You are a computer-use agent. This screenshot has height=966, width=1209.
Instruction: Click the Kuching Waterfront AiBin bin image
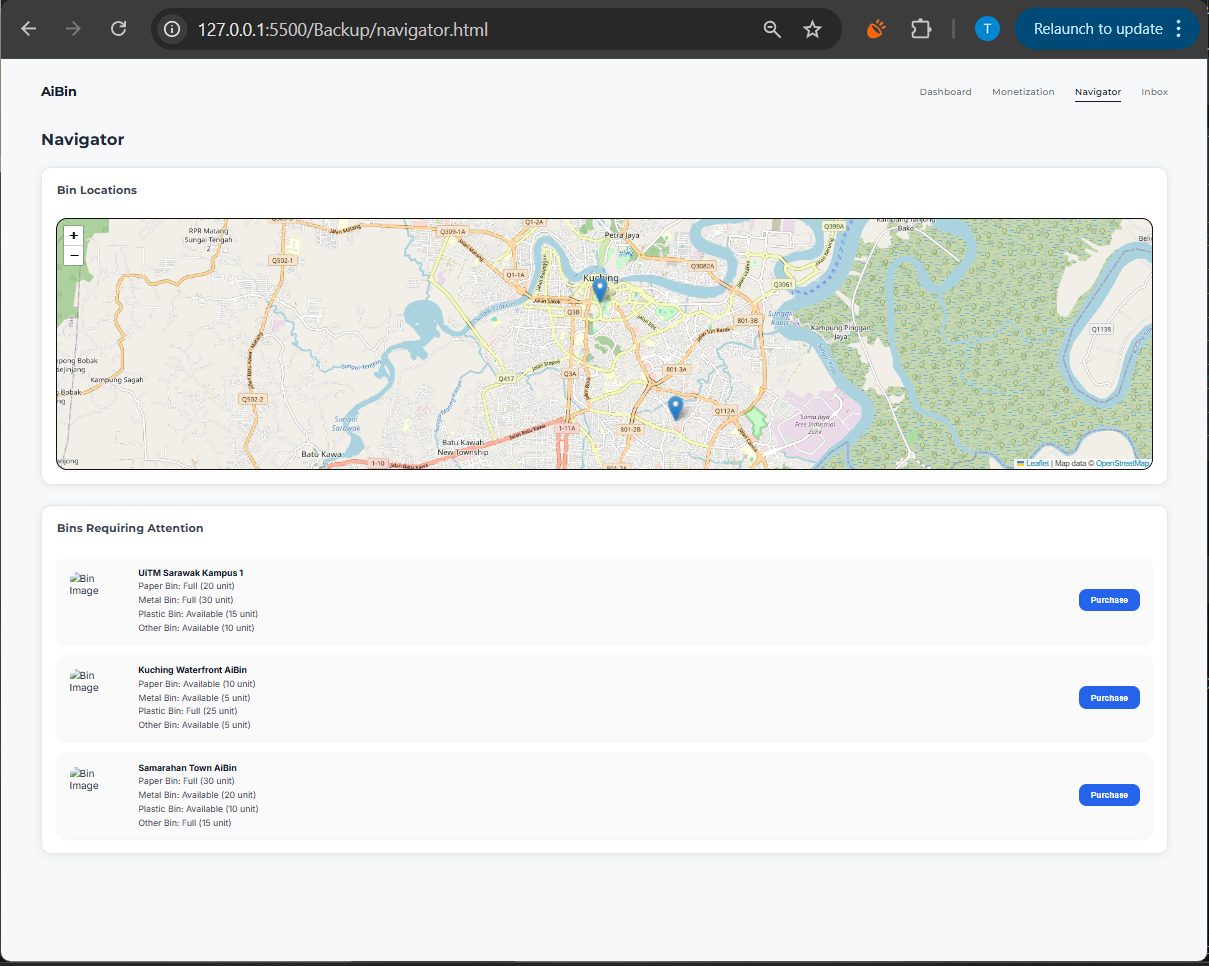(x=84, y=681)
